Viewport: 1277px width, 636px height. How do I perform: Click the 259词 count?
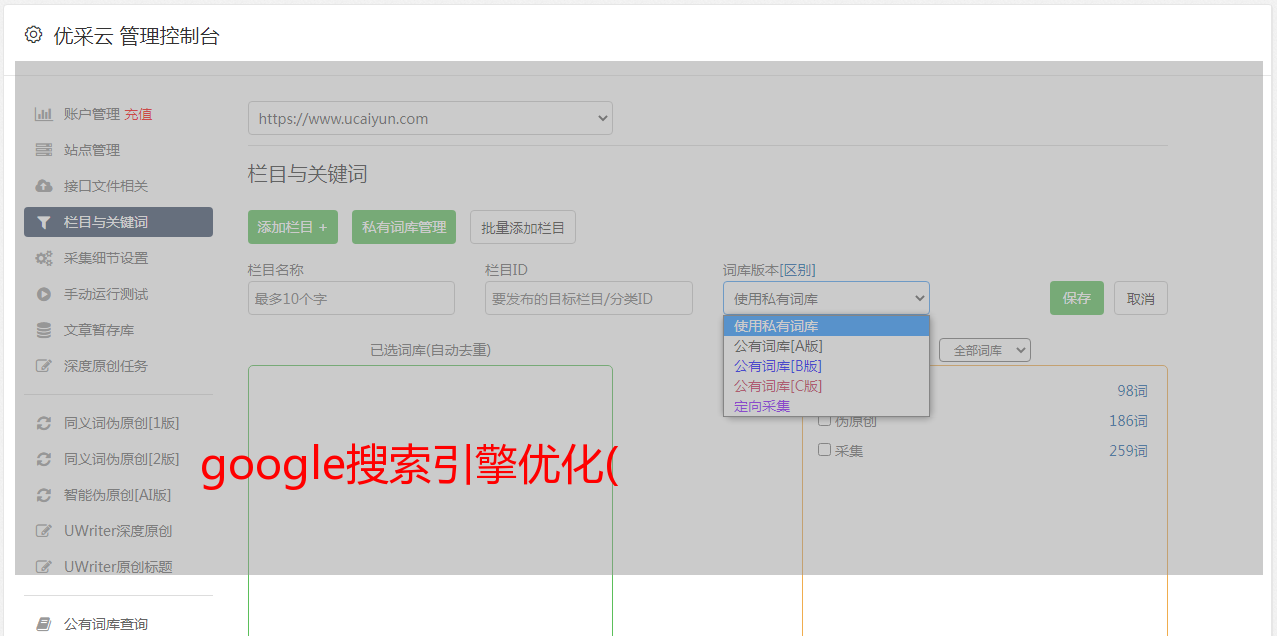pos(1128,451)
